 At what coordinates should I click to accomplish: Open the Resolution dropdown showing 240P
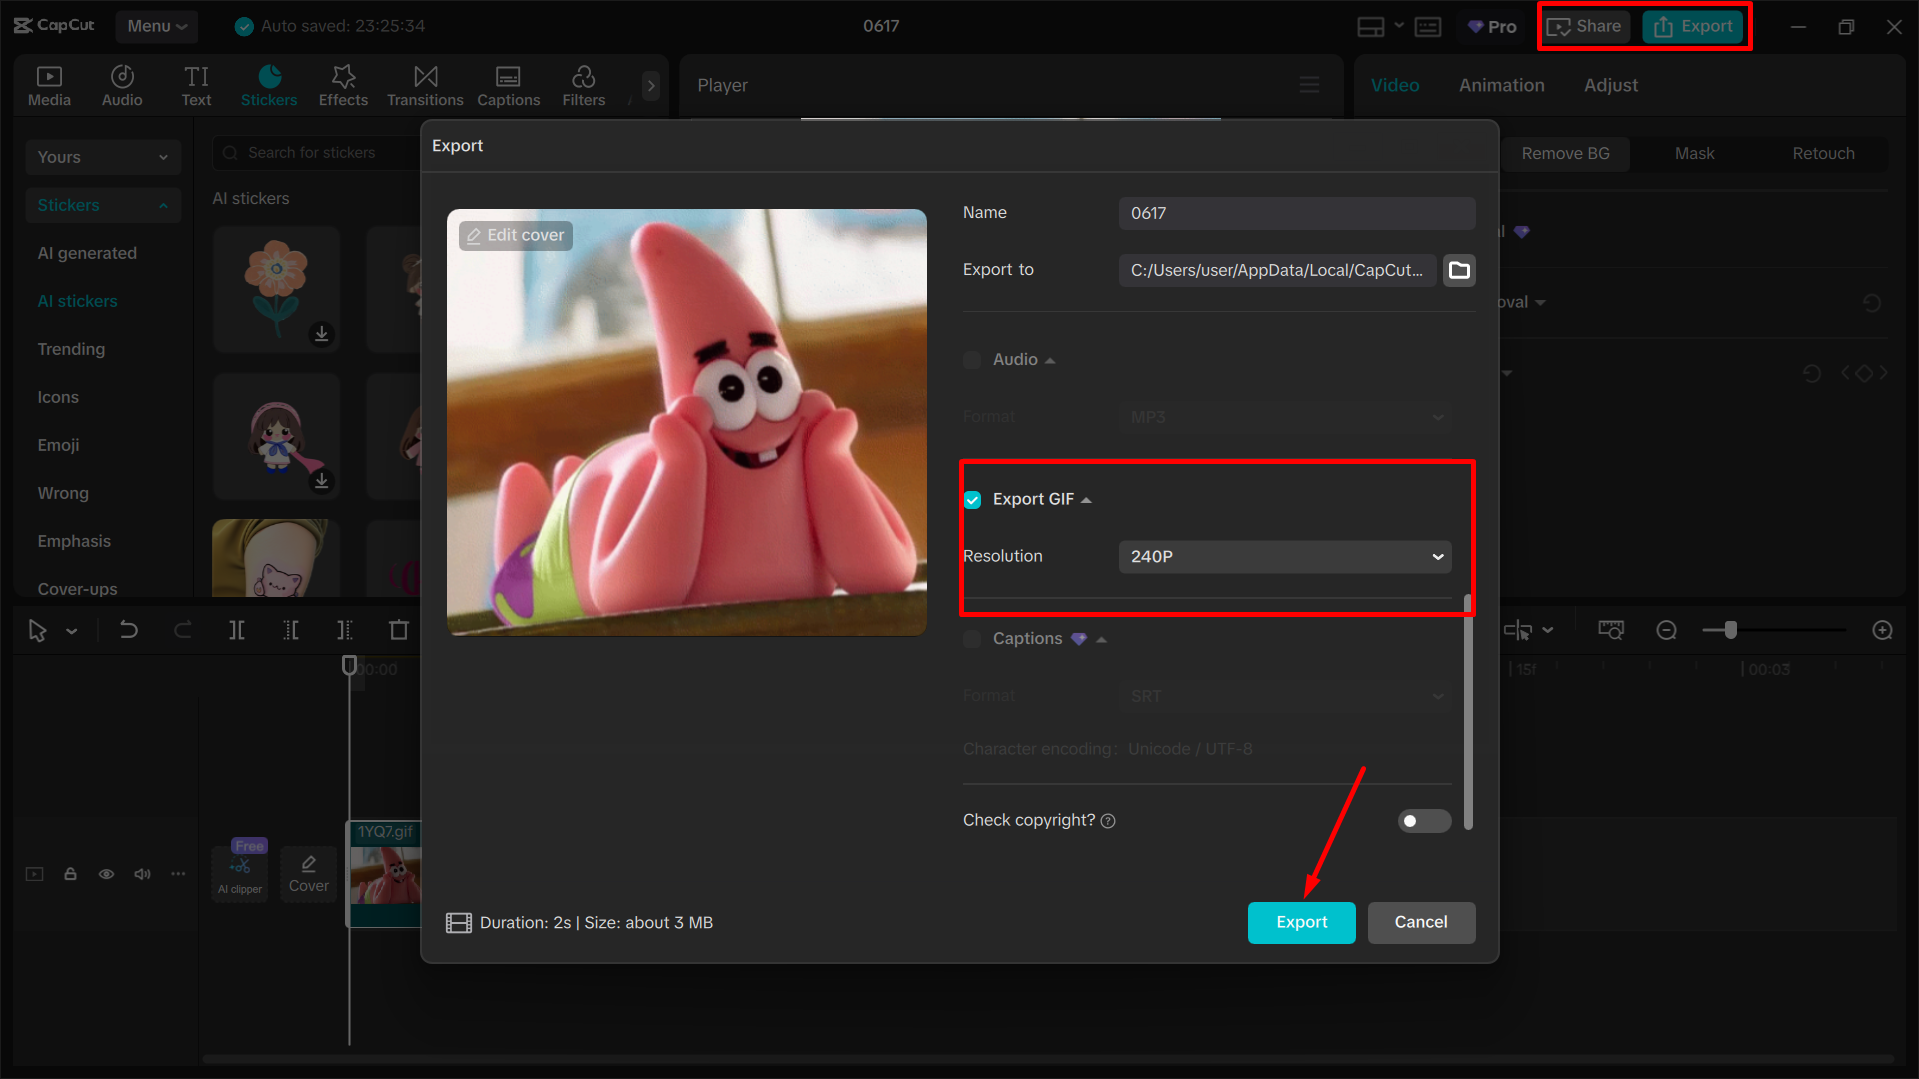(x=1284, y=556)
